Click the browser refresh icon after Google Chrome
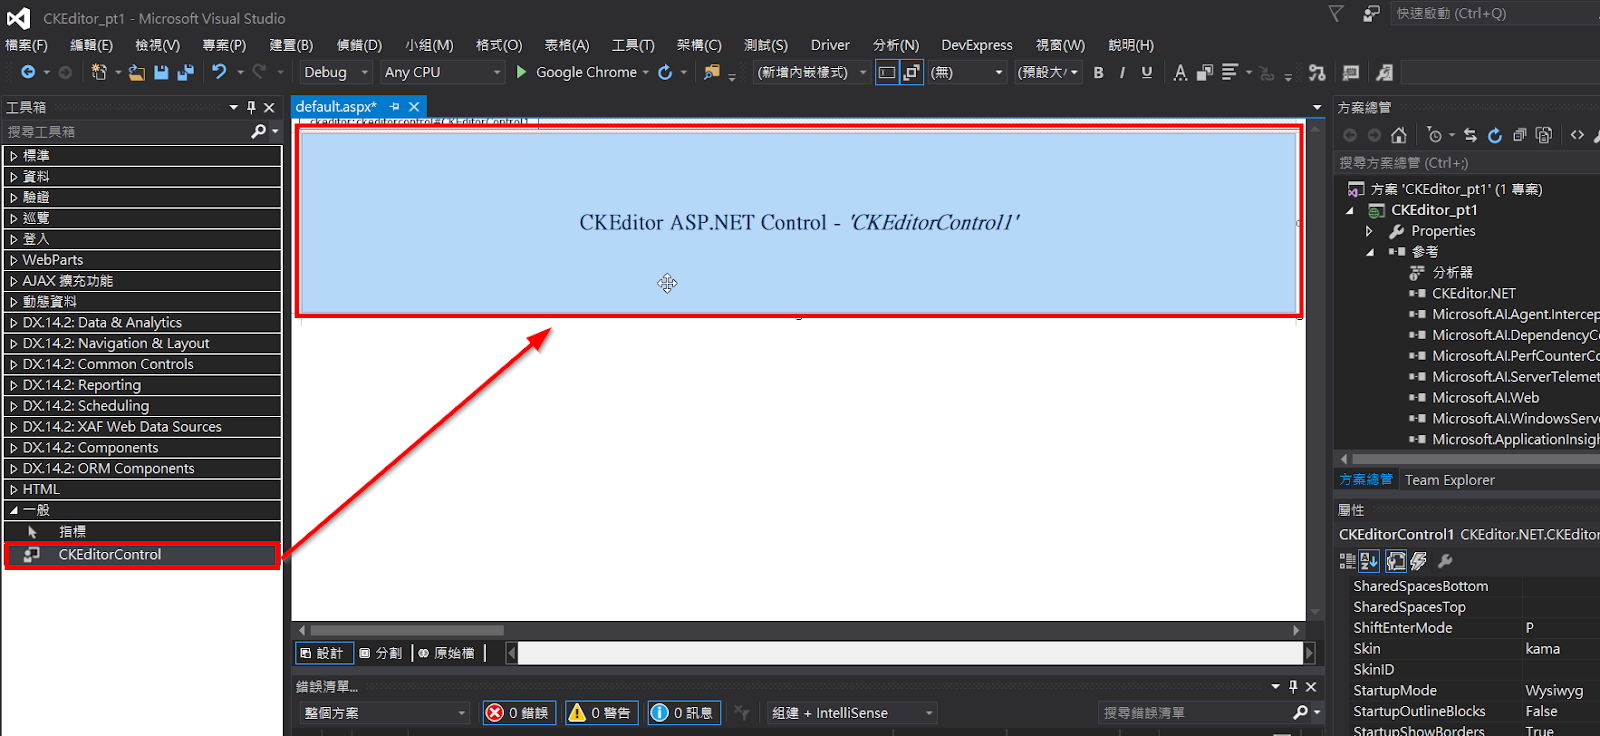Viewport: 1600px width, 736px height. (665, 72)
